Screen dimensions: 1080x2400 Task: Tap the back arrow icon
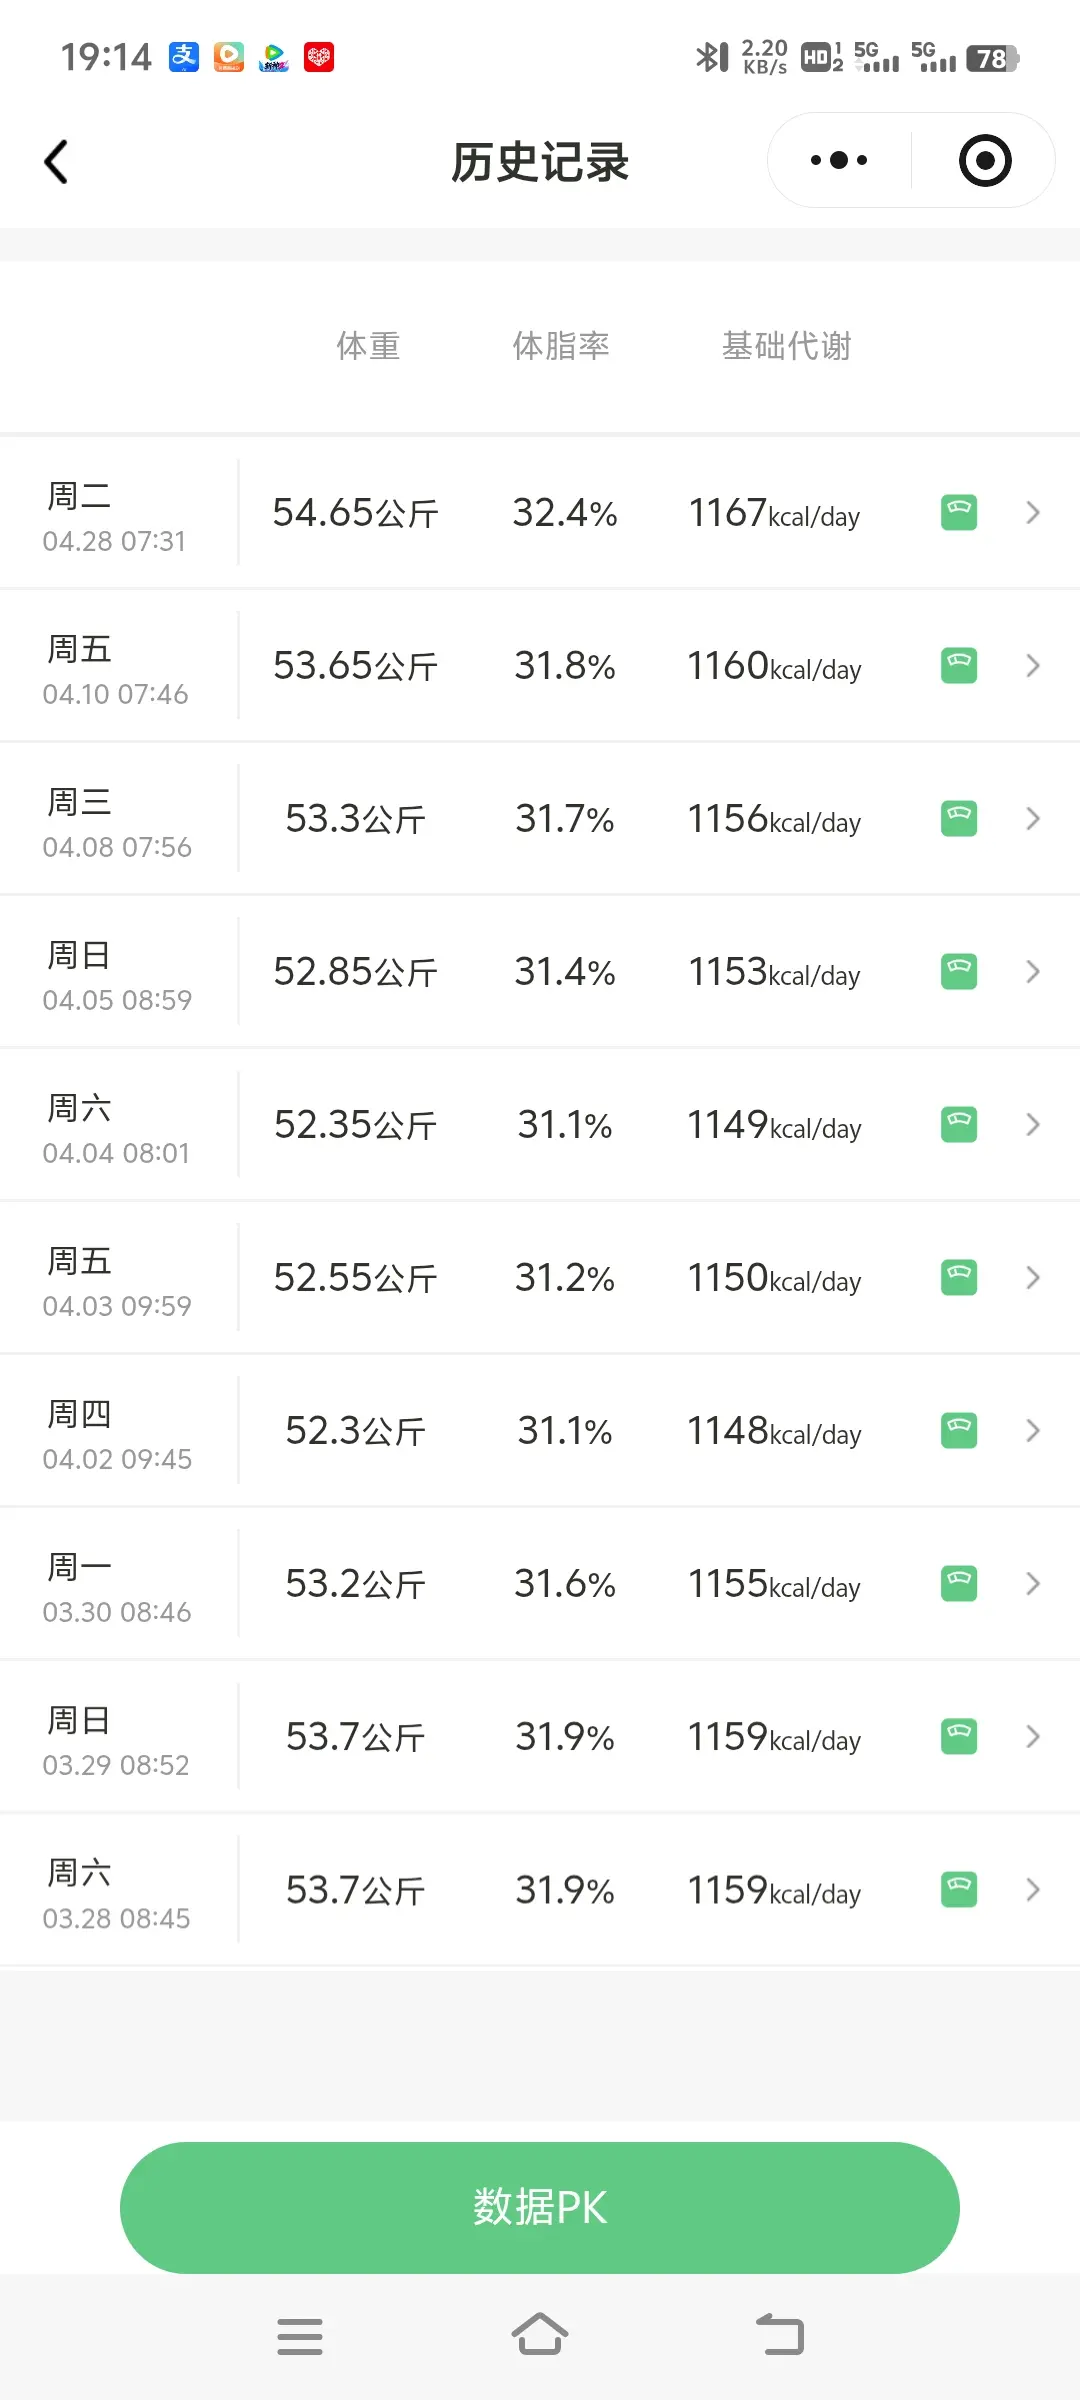click(56, 161)
